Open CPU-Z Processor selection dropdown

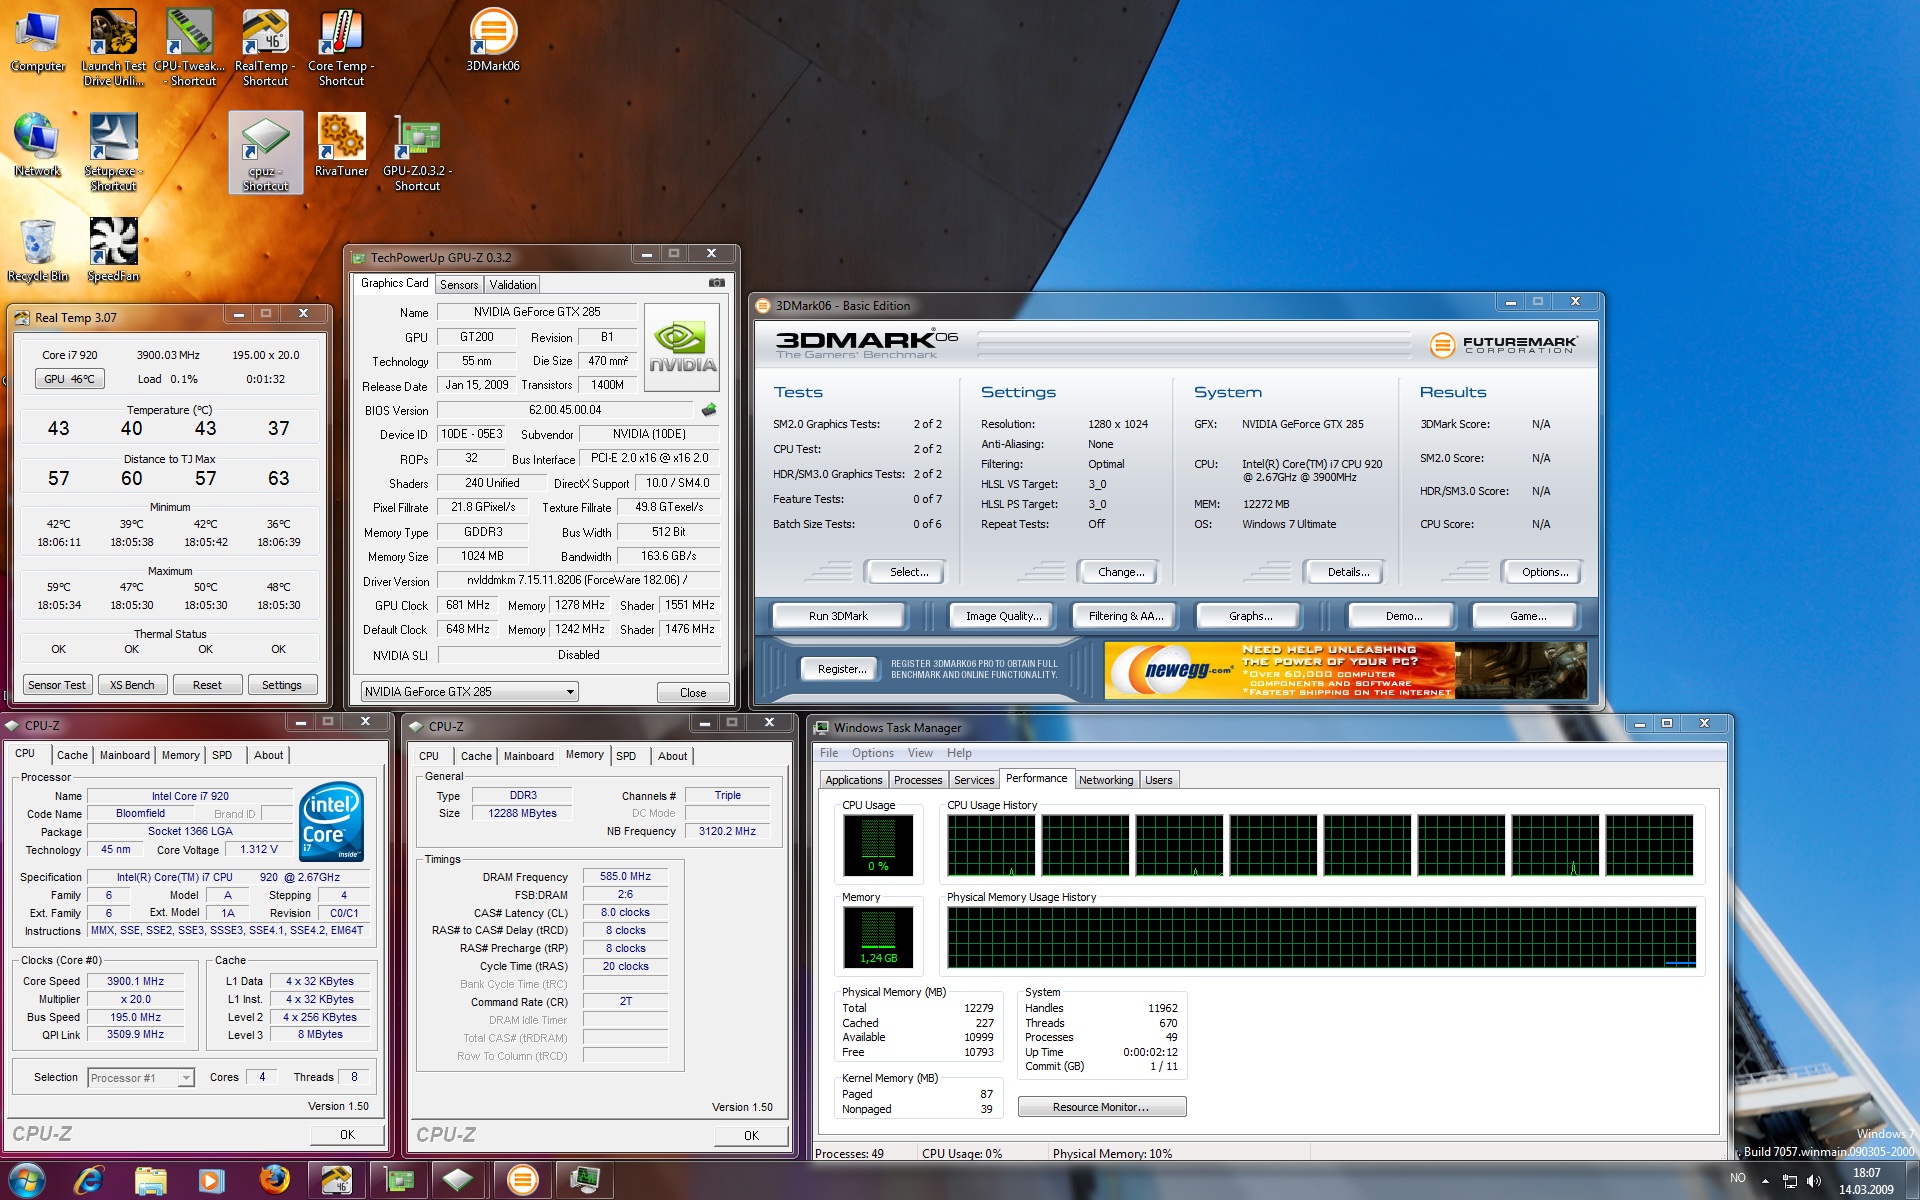(141, 1077)
